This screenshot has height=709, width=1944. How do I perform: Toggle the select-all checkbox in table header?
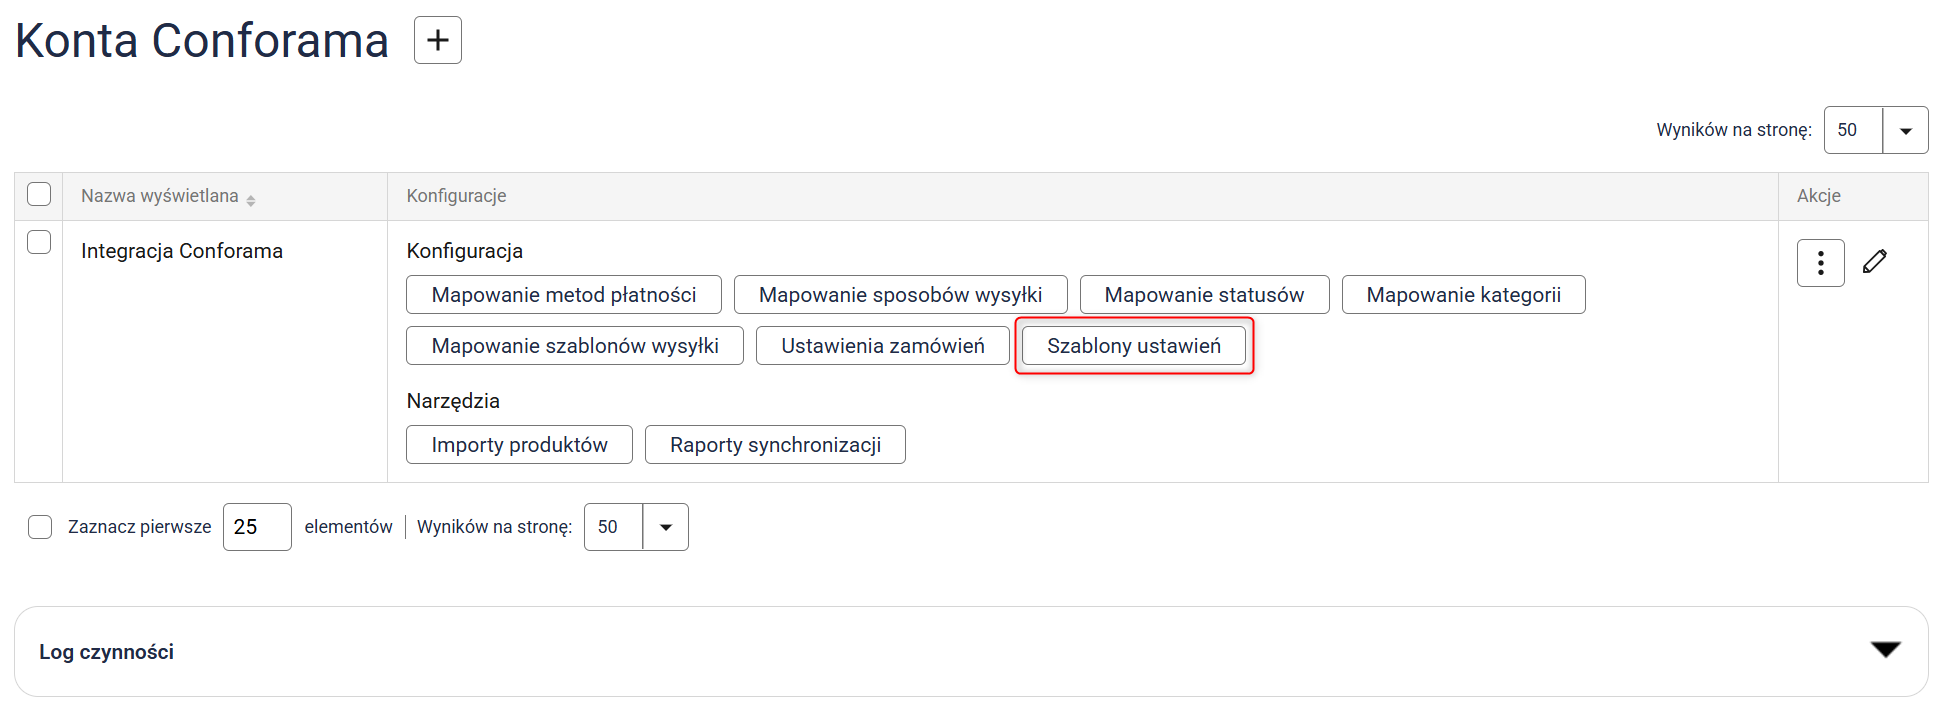39,194
